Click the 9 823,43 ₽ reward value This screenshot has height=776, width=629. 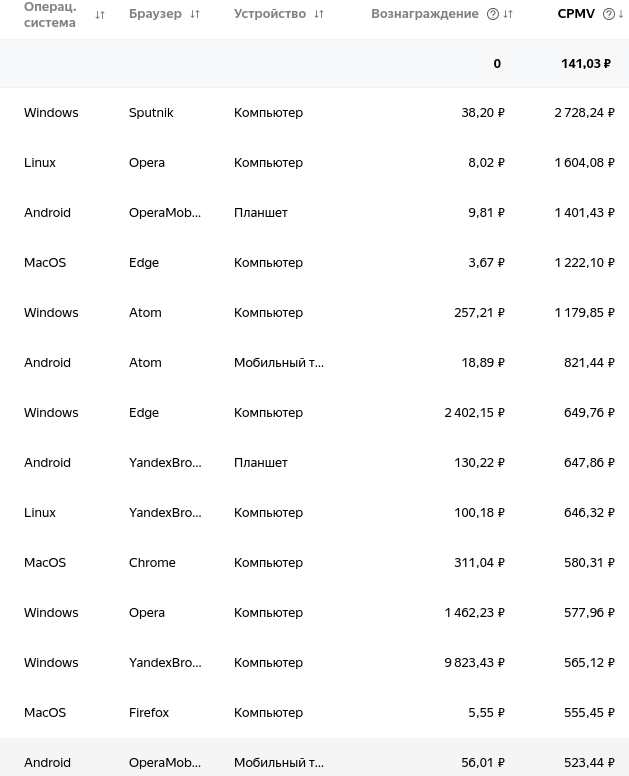pos(474,663)
